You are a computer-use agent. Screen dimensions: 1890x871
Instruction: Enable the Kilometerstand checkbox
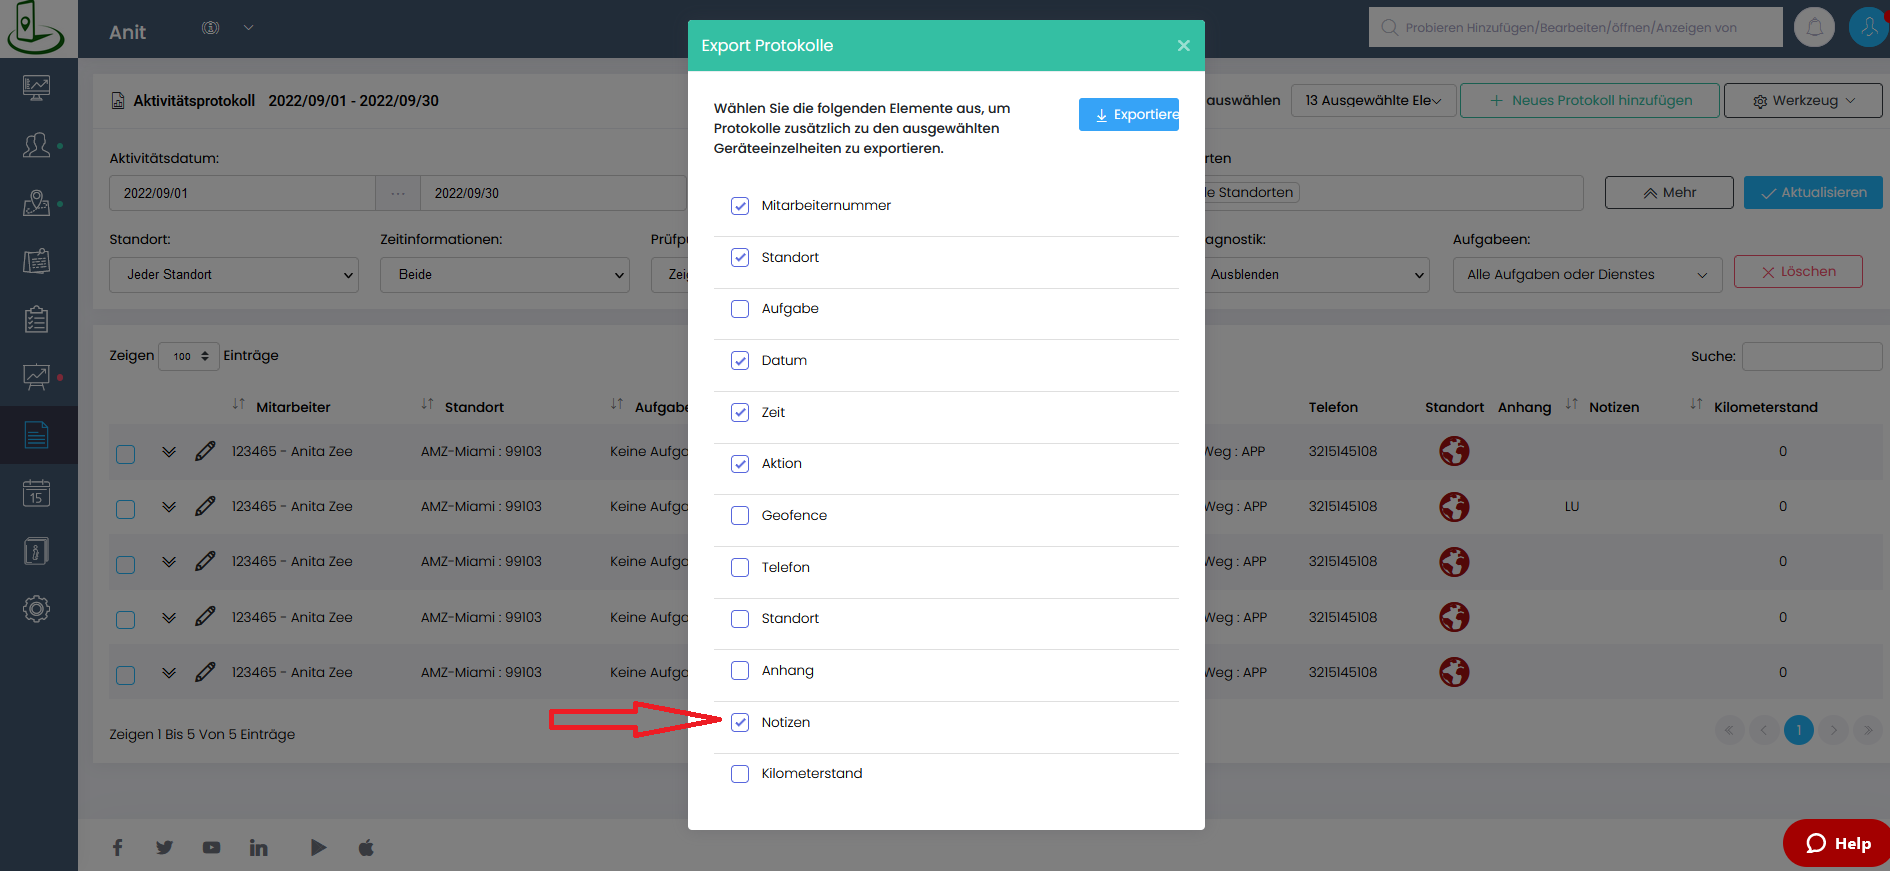(x=740, y=774)
